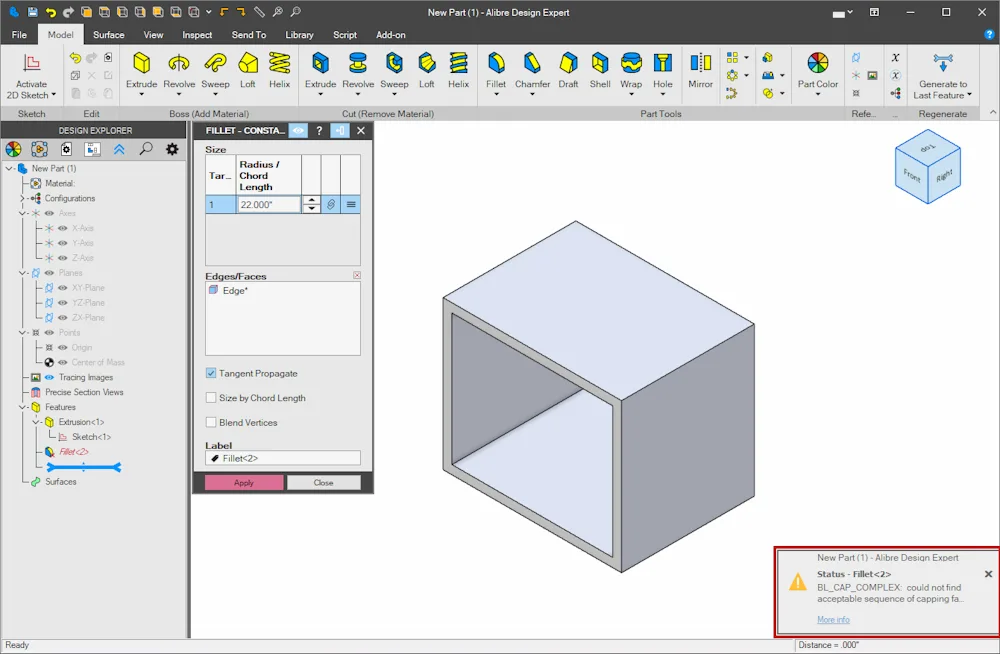
Task: Select the Fillet<2> feature in tree
Action: click(73, 452)
